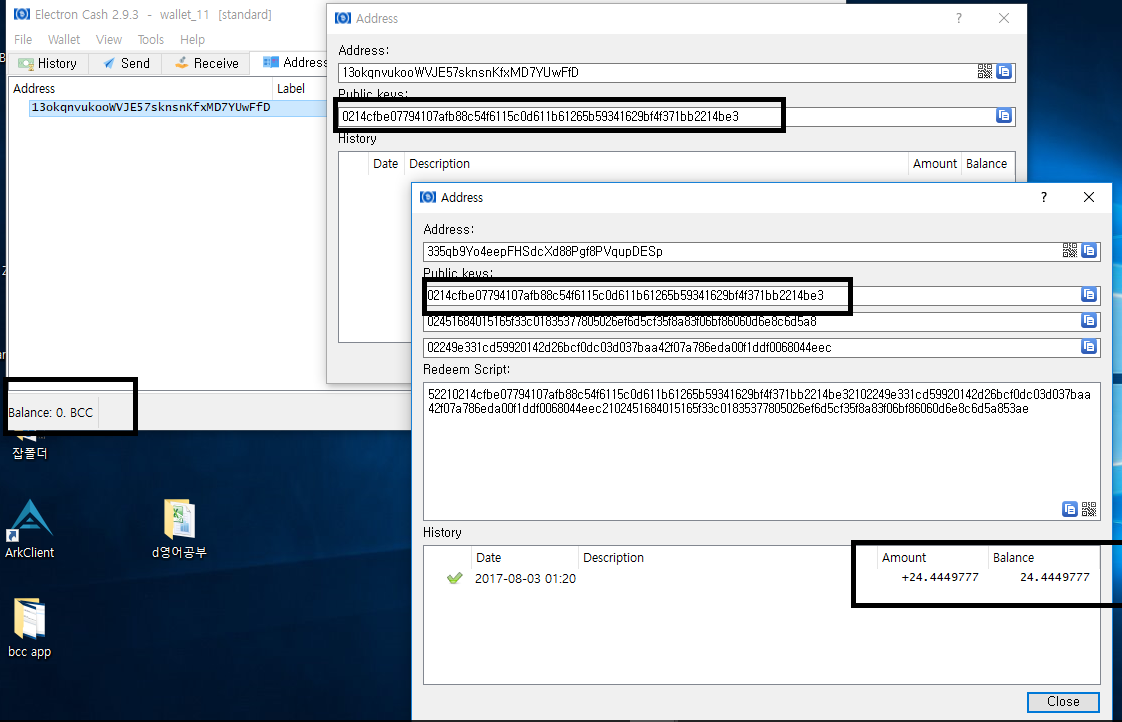
Task: Click inside the Redeem Script text box
Action: (761, 451)
